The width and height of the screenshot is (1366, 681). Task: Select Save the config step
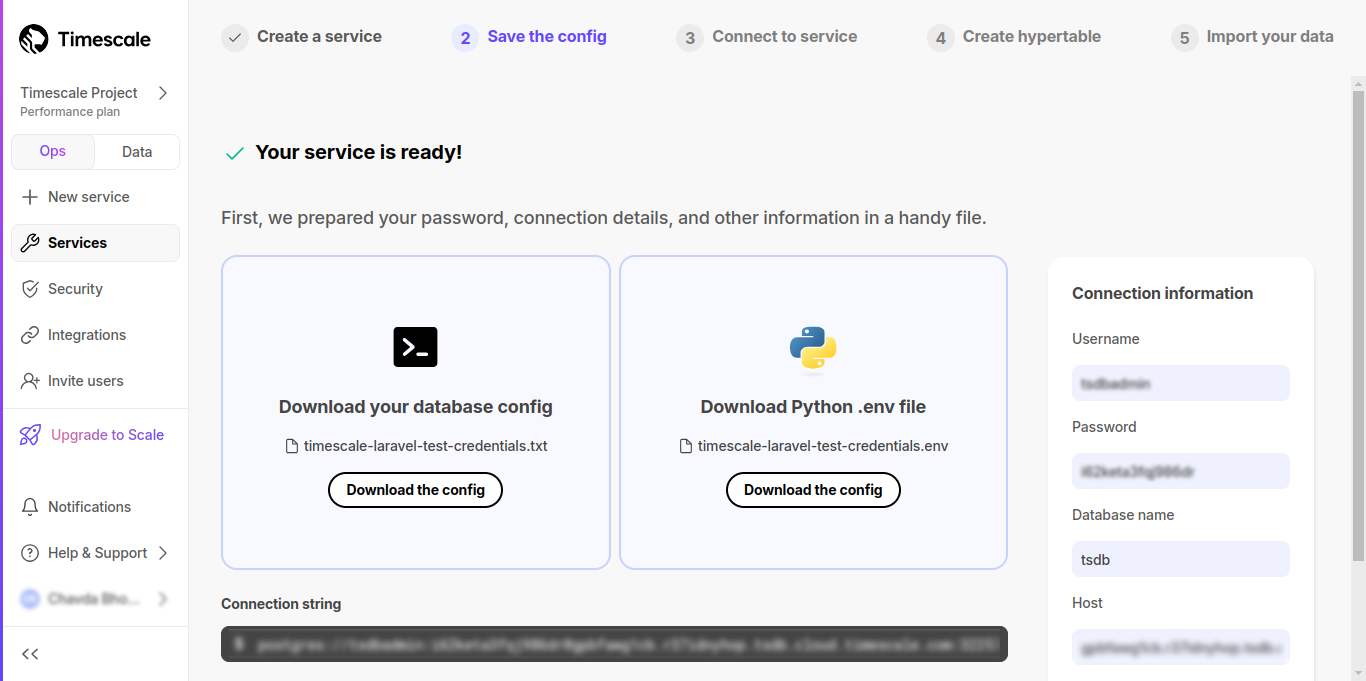[547, 36]
